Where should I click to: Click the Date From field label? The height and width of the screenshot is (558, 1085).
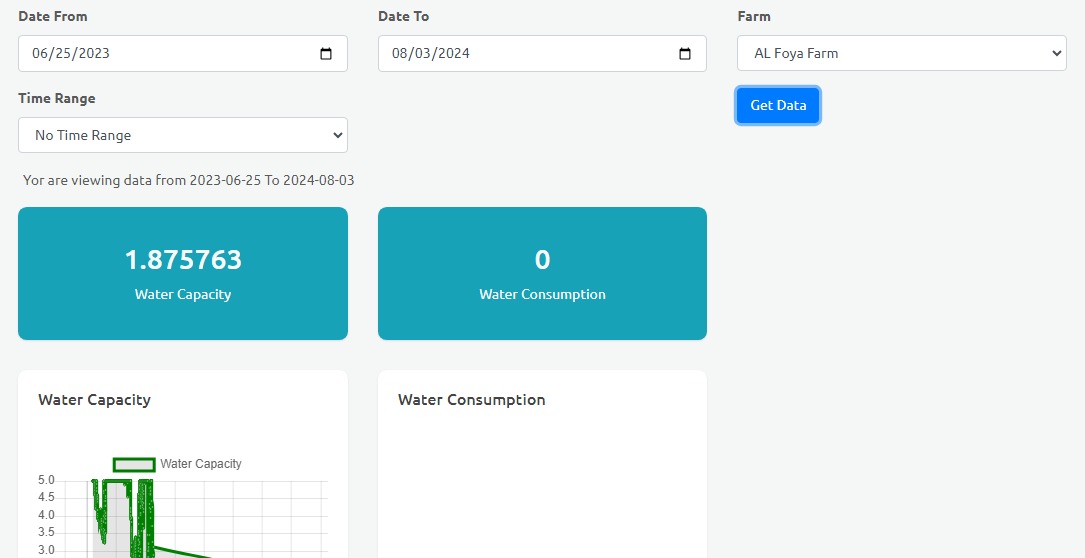pos(53,17)
